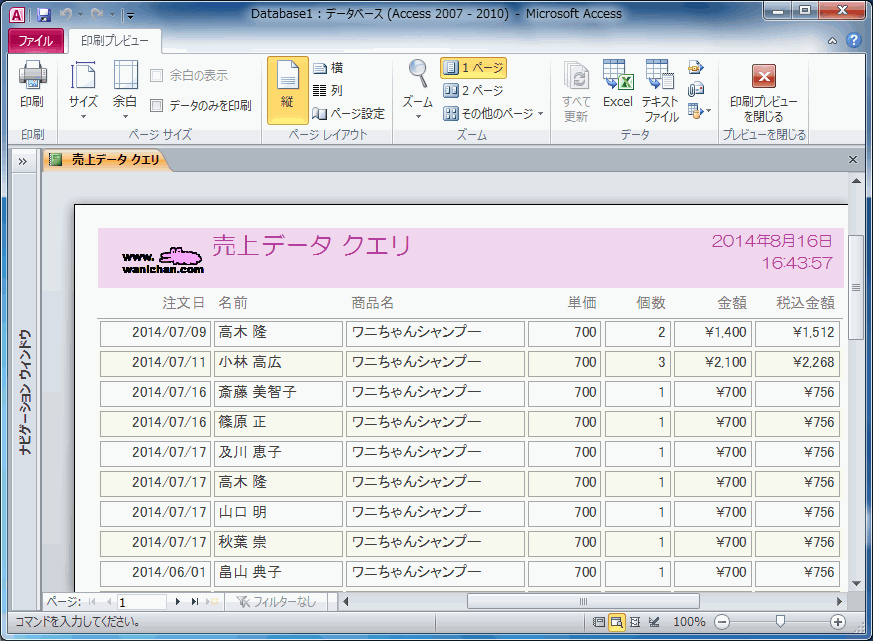Select 1 ページ view

coord(473,68)
